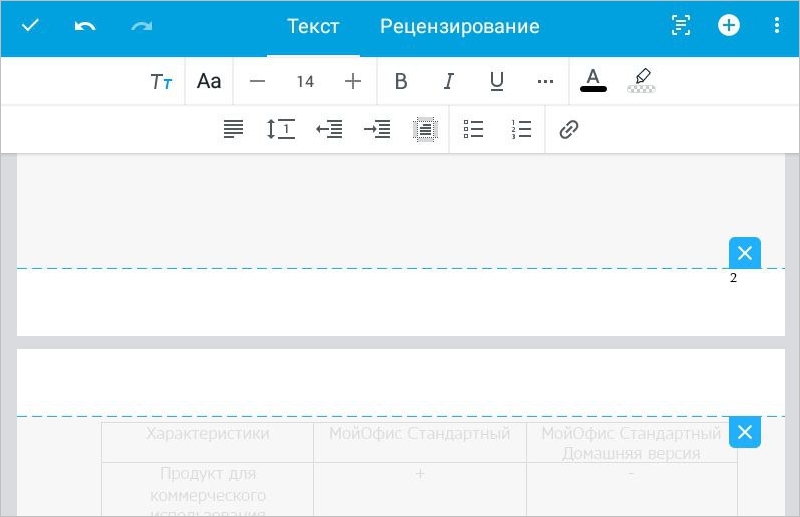Toggle bold formatting
The image size is (800, 517).
click(x=401, y=81)
